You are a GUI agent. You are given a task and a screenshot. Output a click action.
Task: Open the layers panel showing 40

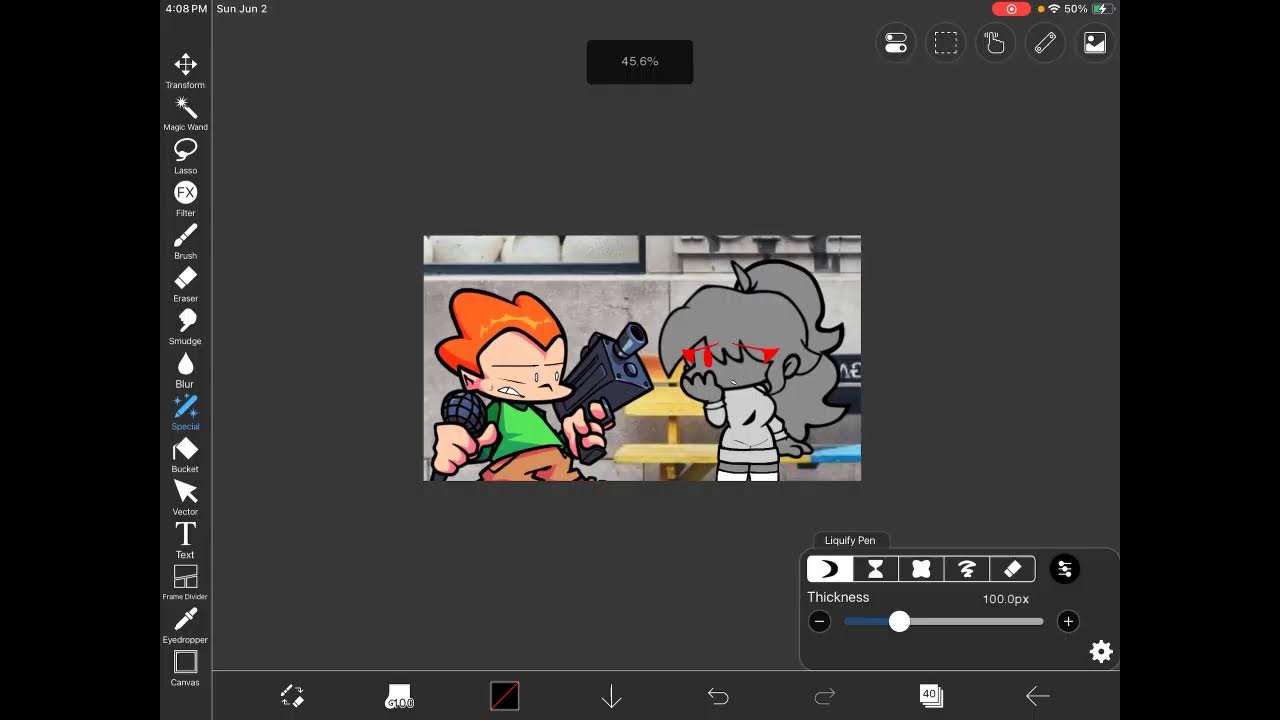tap(931, 696)
